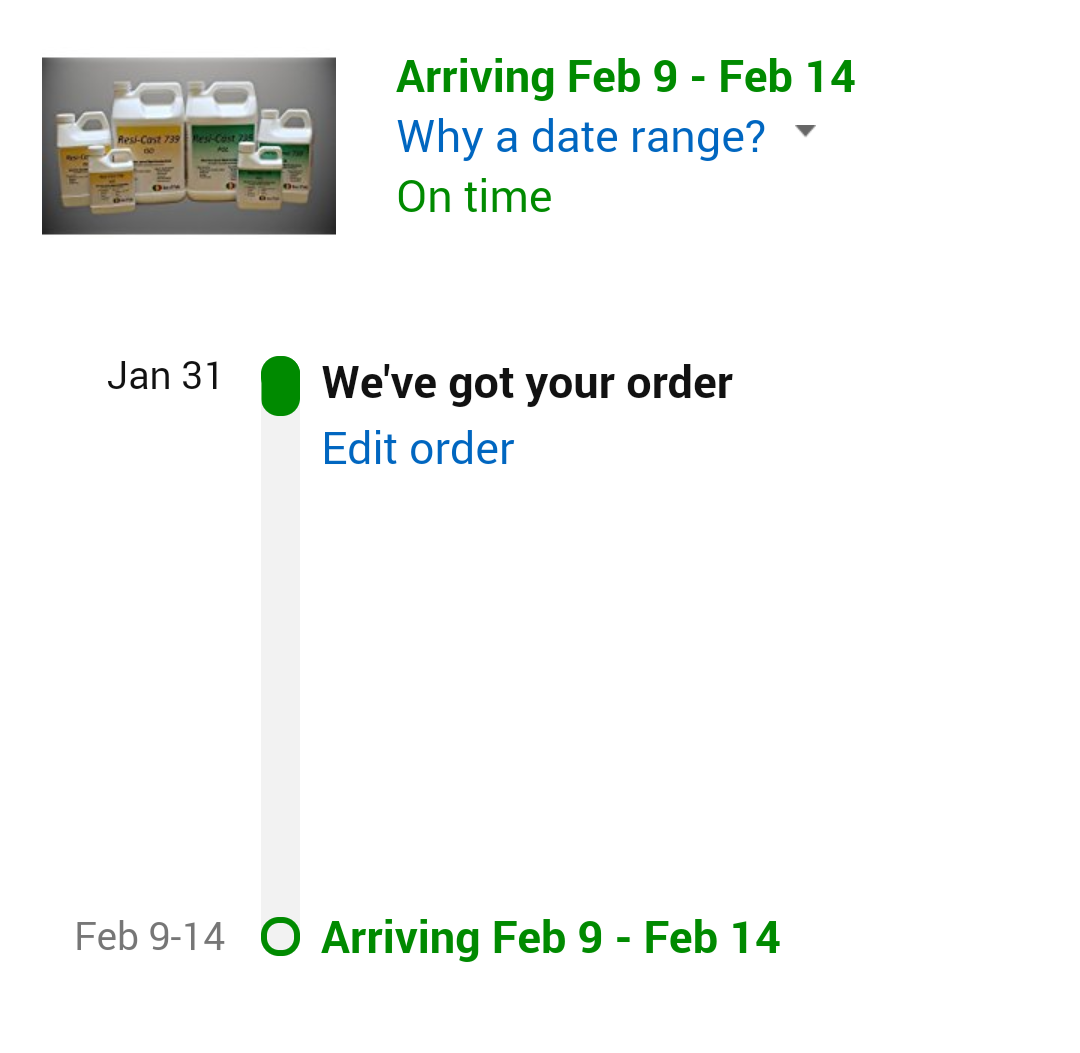The height and width of the screenshot is (1053, 1080).
Task: Click the 'Feb 9-14' timeline date label
Action: 149,937
